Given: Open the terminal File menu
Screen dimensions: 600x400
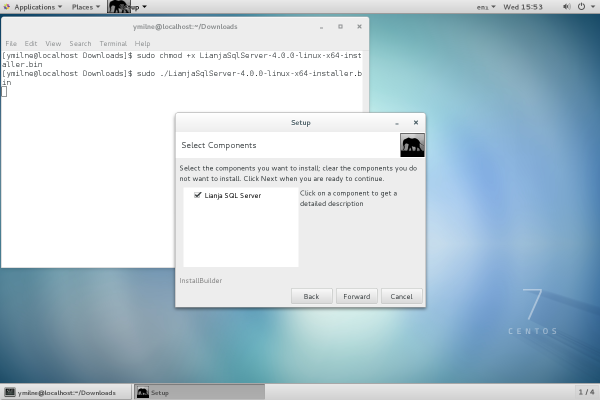Looking at the screenshot, I should point(11,44).
